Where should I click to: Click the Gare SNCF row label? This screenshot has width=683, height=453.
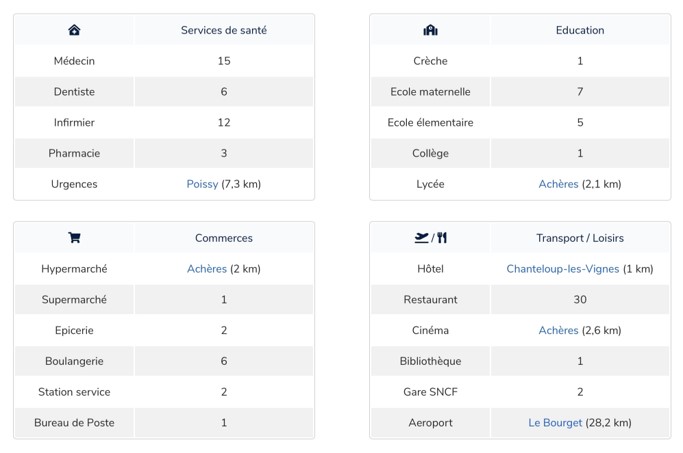click(430, 392)
